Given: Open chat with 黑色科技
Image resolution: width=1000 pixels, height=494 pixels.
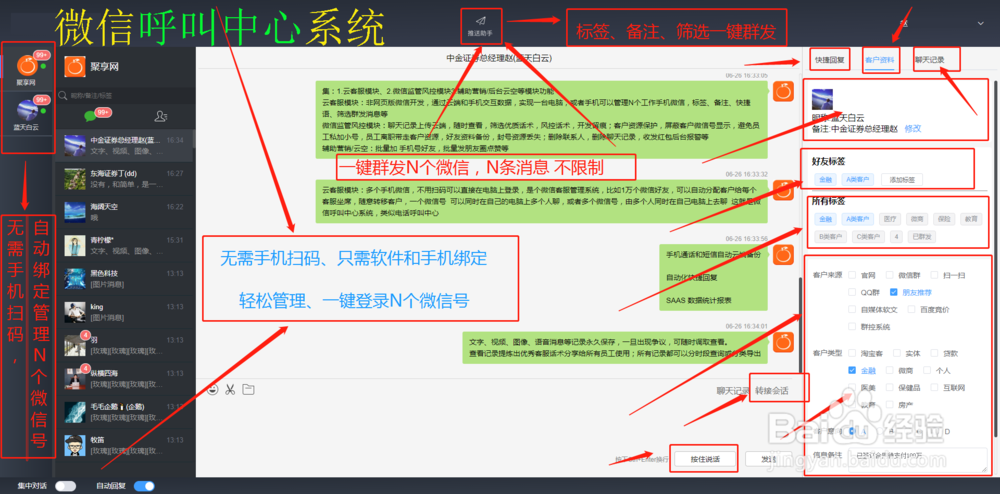Looking at the screenshot, I should pos(125,279).
